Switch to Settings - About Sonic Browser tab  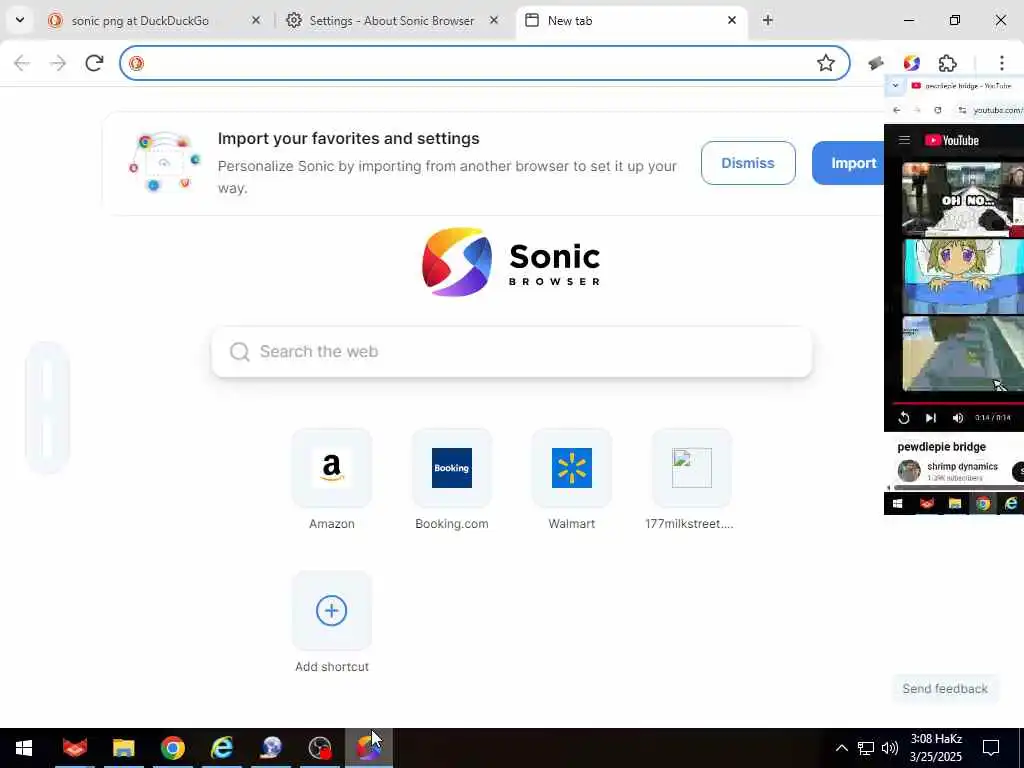pos(391,21)
